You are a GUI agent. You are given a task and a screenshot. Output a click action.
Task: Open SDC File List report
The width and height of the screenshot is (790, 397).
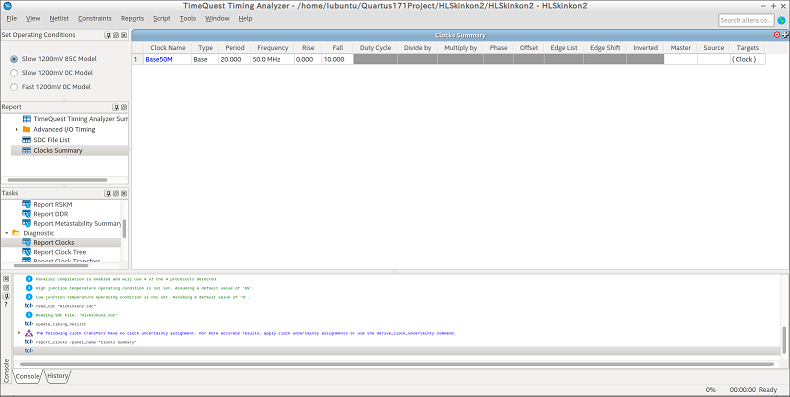52,140
